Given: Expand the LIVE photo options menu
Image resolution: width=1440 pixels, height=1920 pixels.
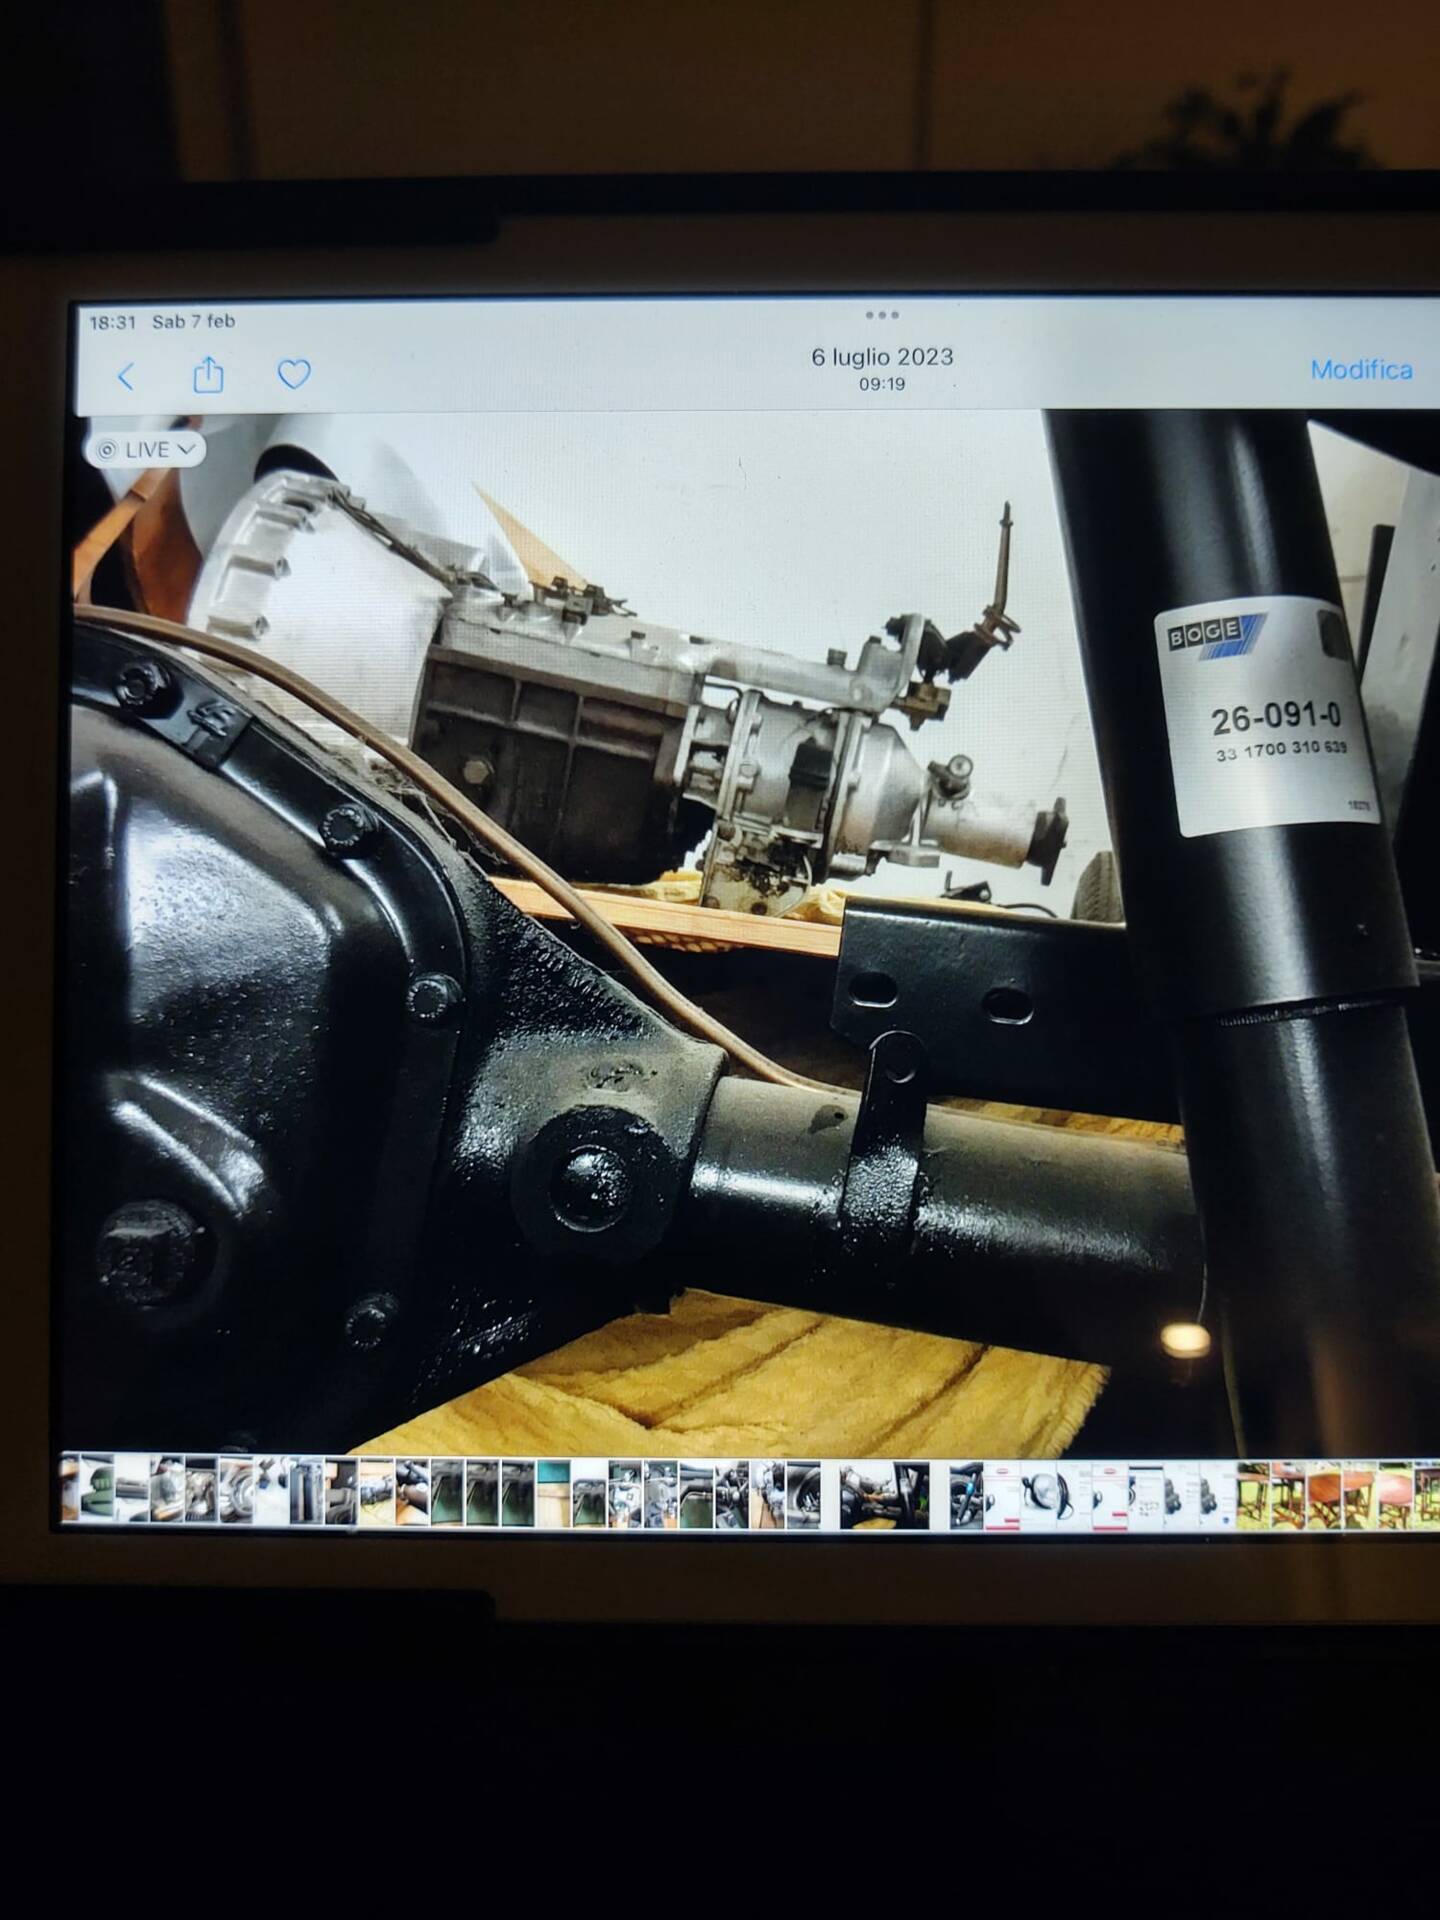Looking at the screenshot, I should (146, 450).
